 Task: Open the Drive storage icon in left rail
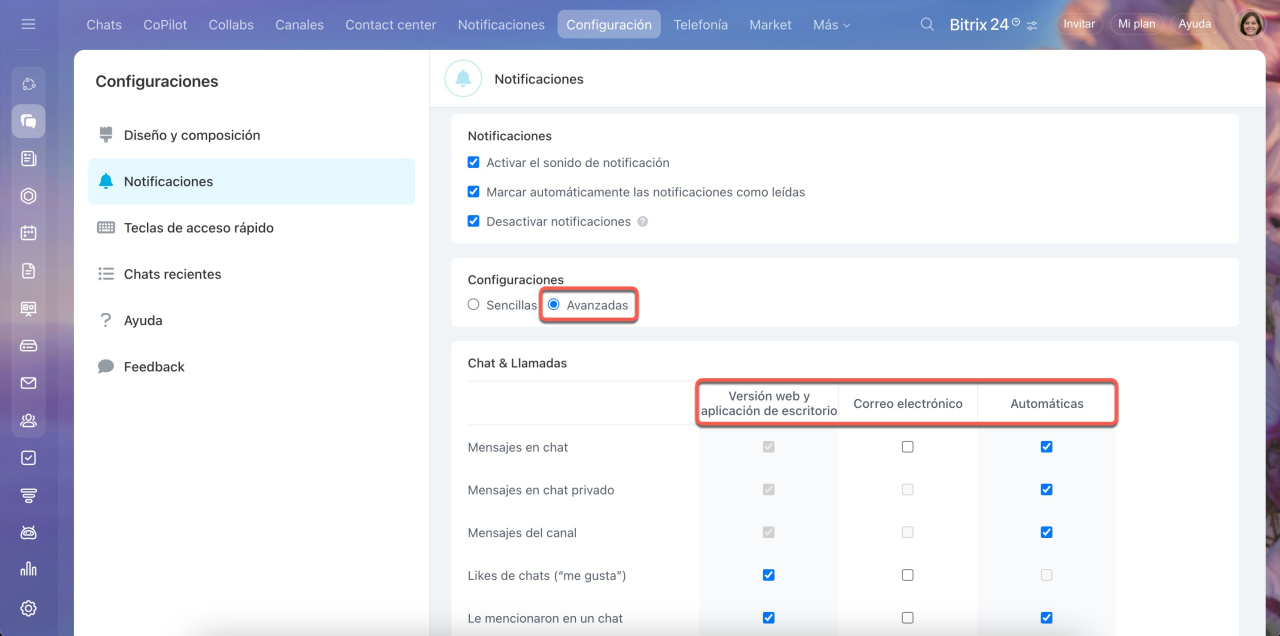tap(28, 346)
